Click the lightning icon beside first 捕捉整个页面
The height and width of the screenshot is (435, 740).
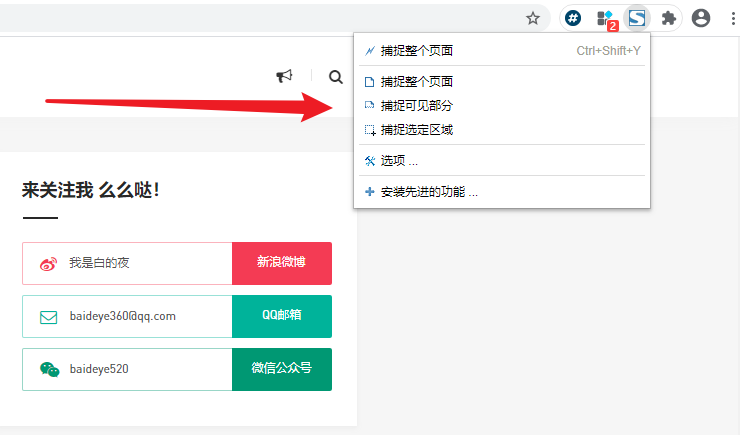(x=370, y=50)
